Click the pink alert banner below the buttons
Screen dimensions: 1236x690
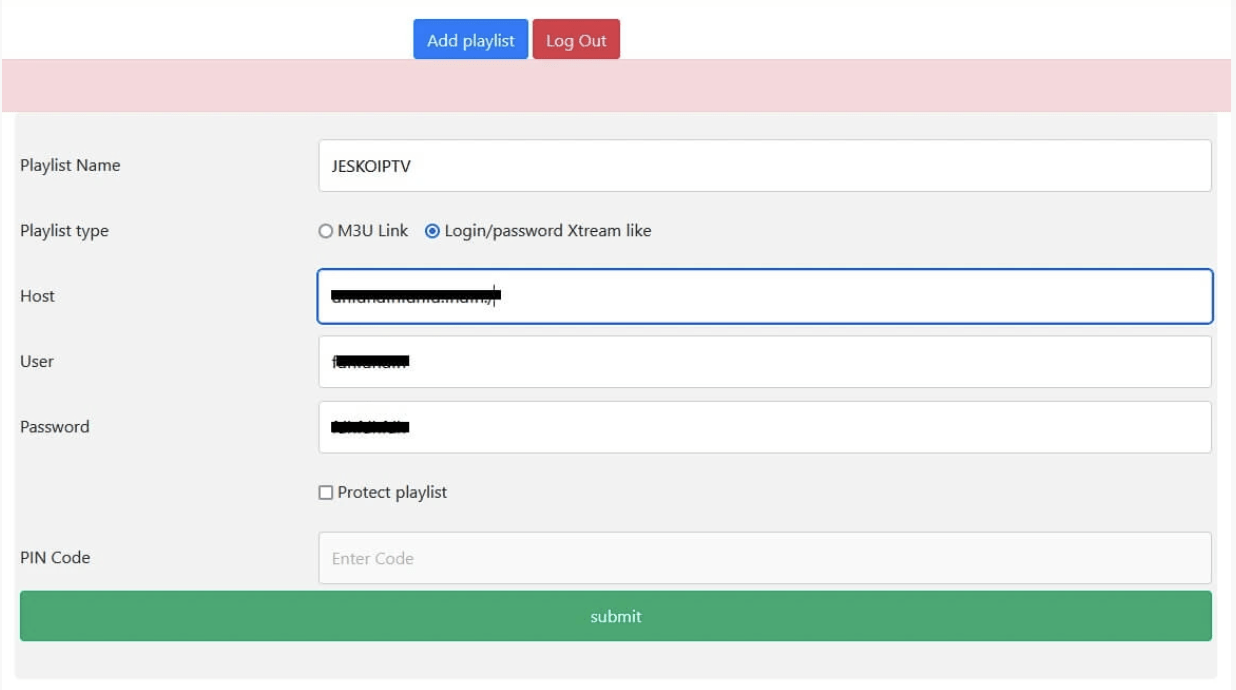pos(615,86)
